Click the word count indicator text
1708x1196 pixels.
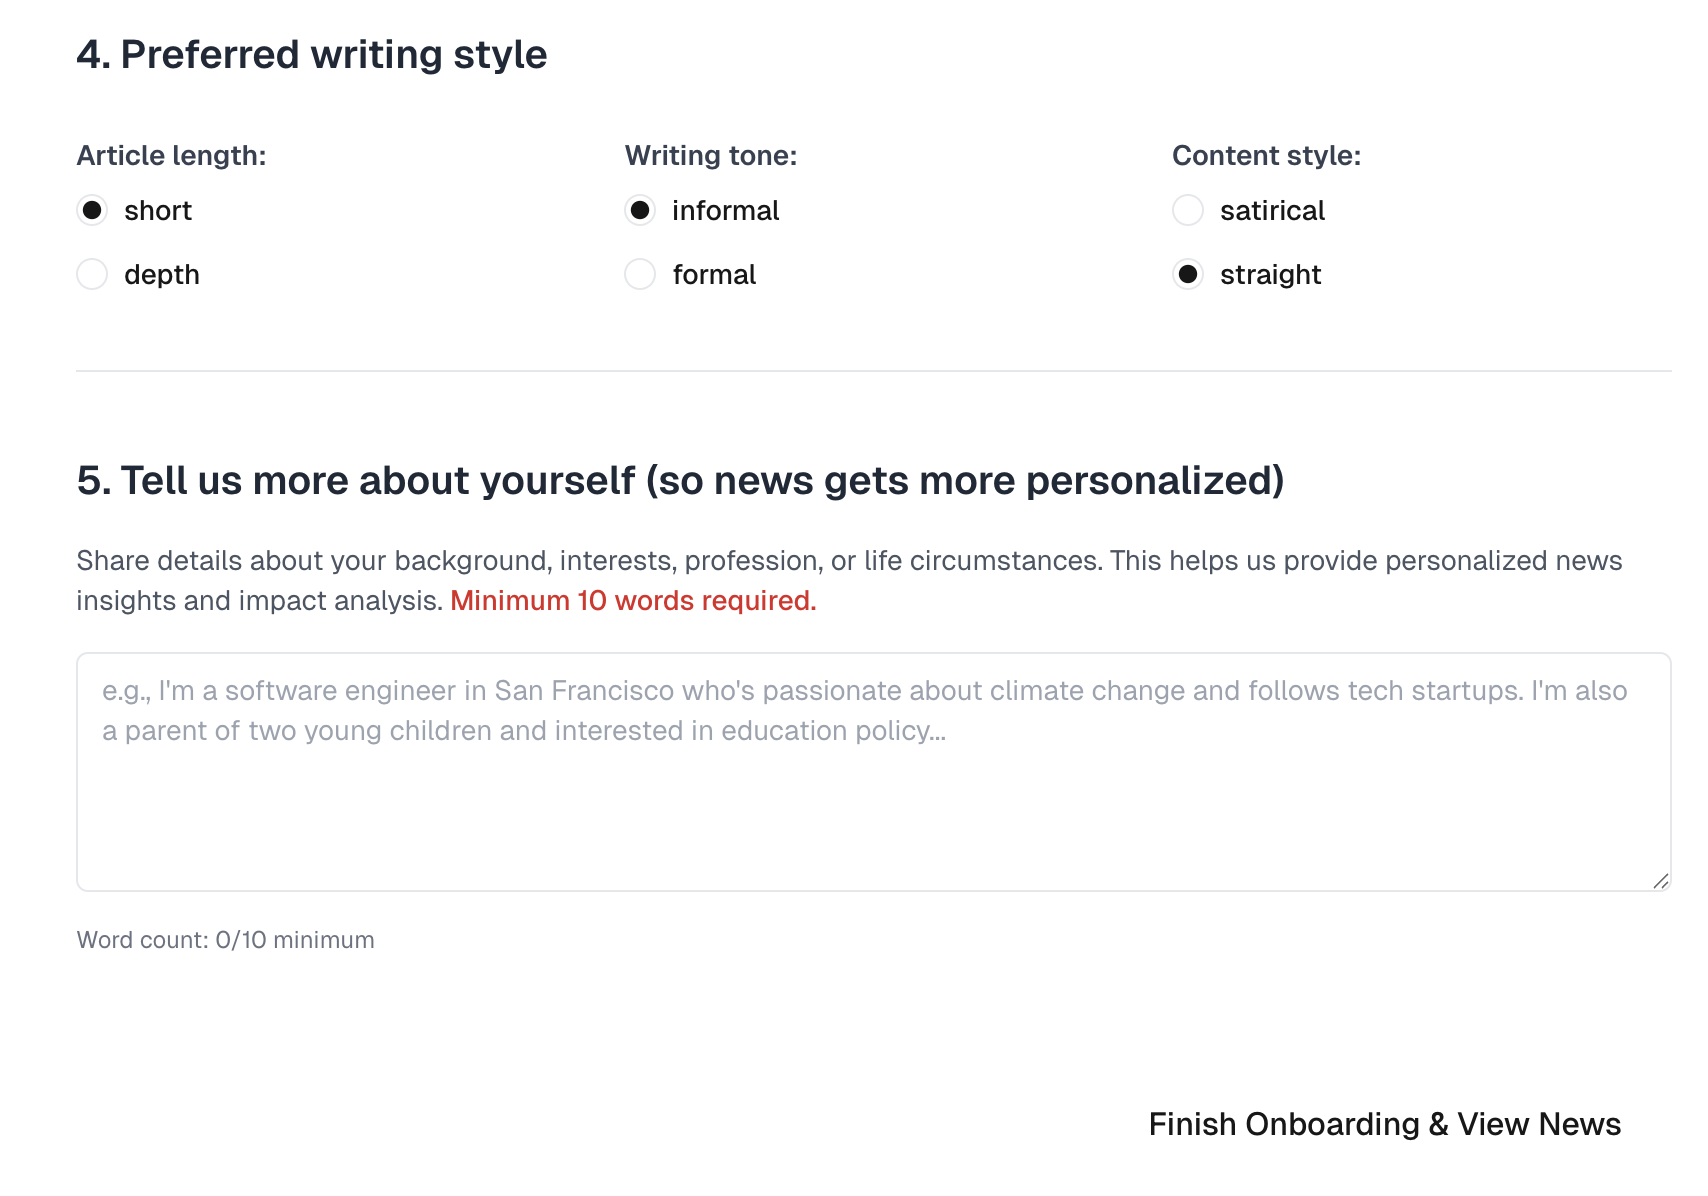coord(225,940)
